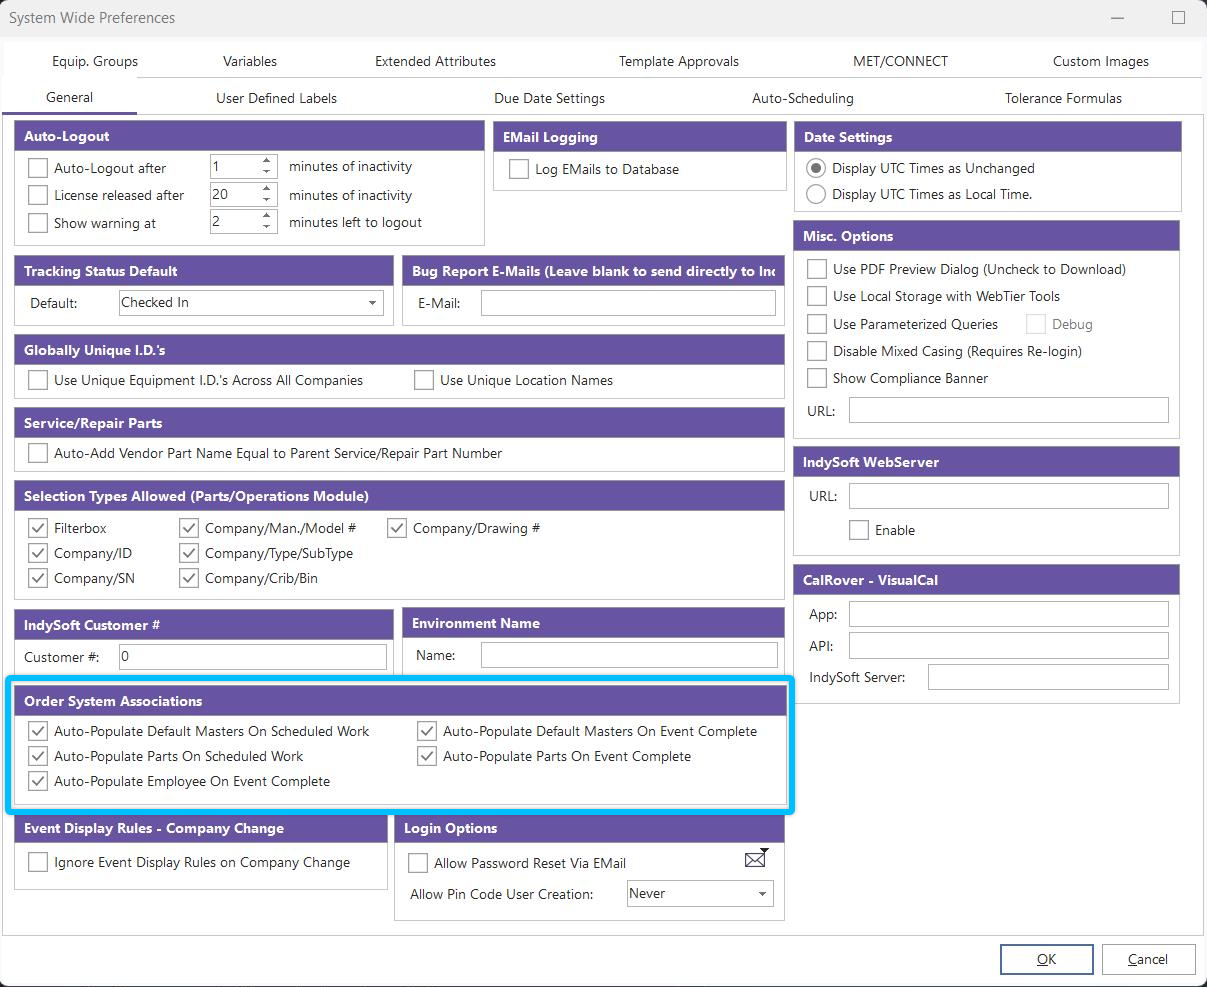Expand Allow Pin Code User Creation dropdown
Viewport: 1207px width, 987px height.
tap(762, 894)
